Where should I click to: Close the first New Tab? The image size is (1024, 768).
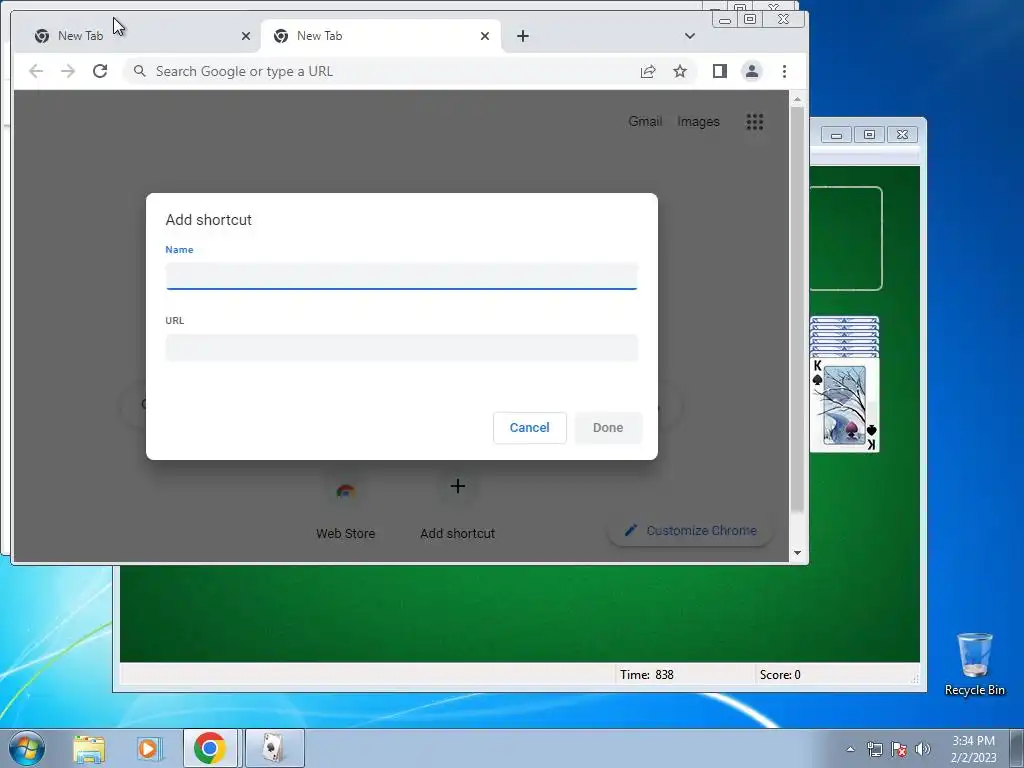point(246,36)
